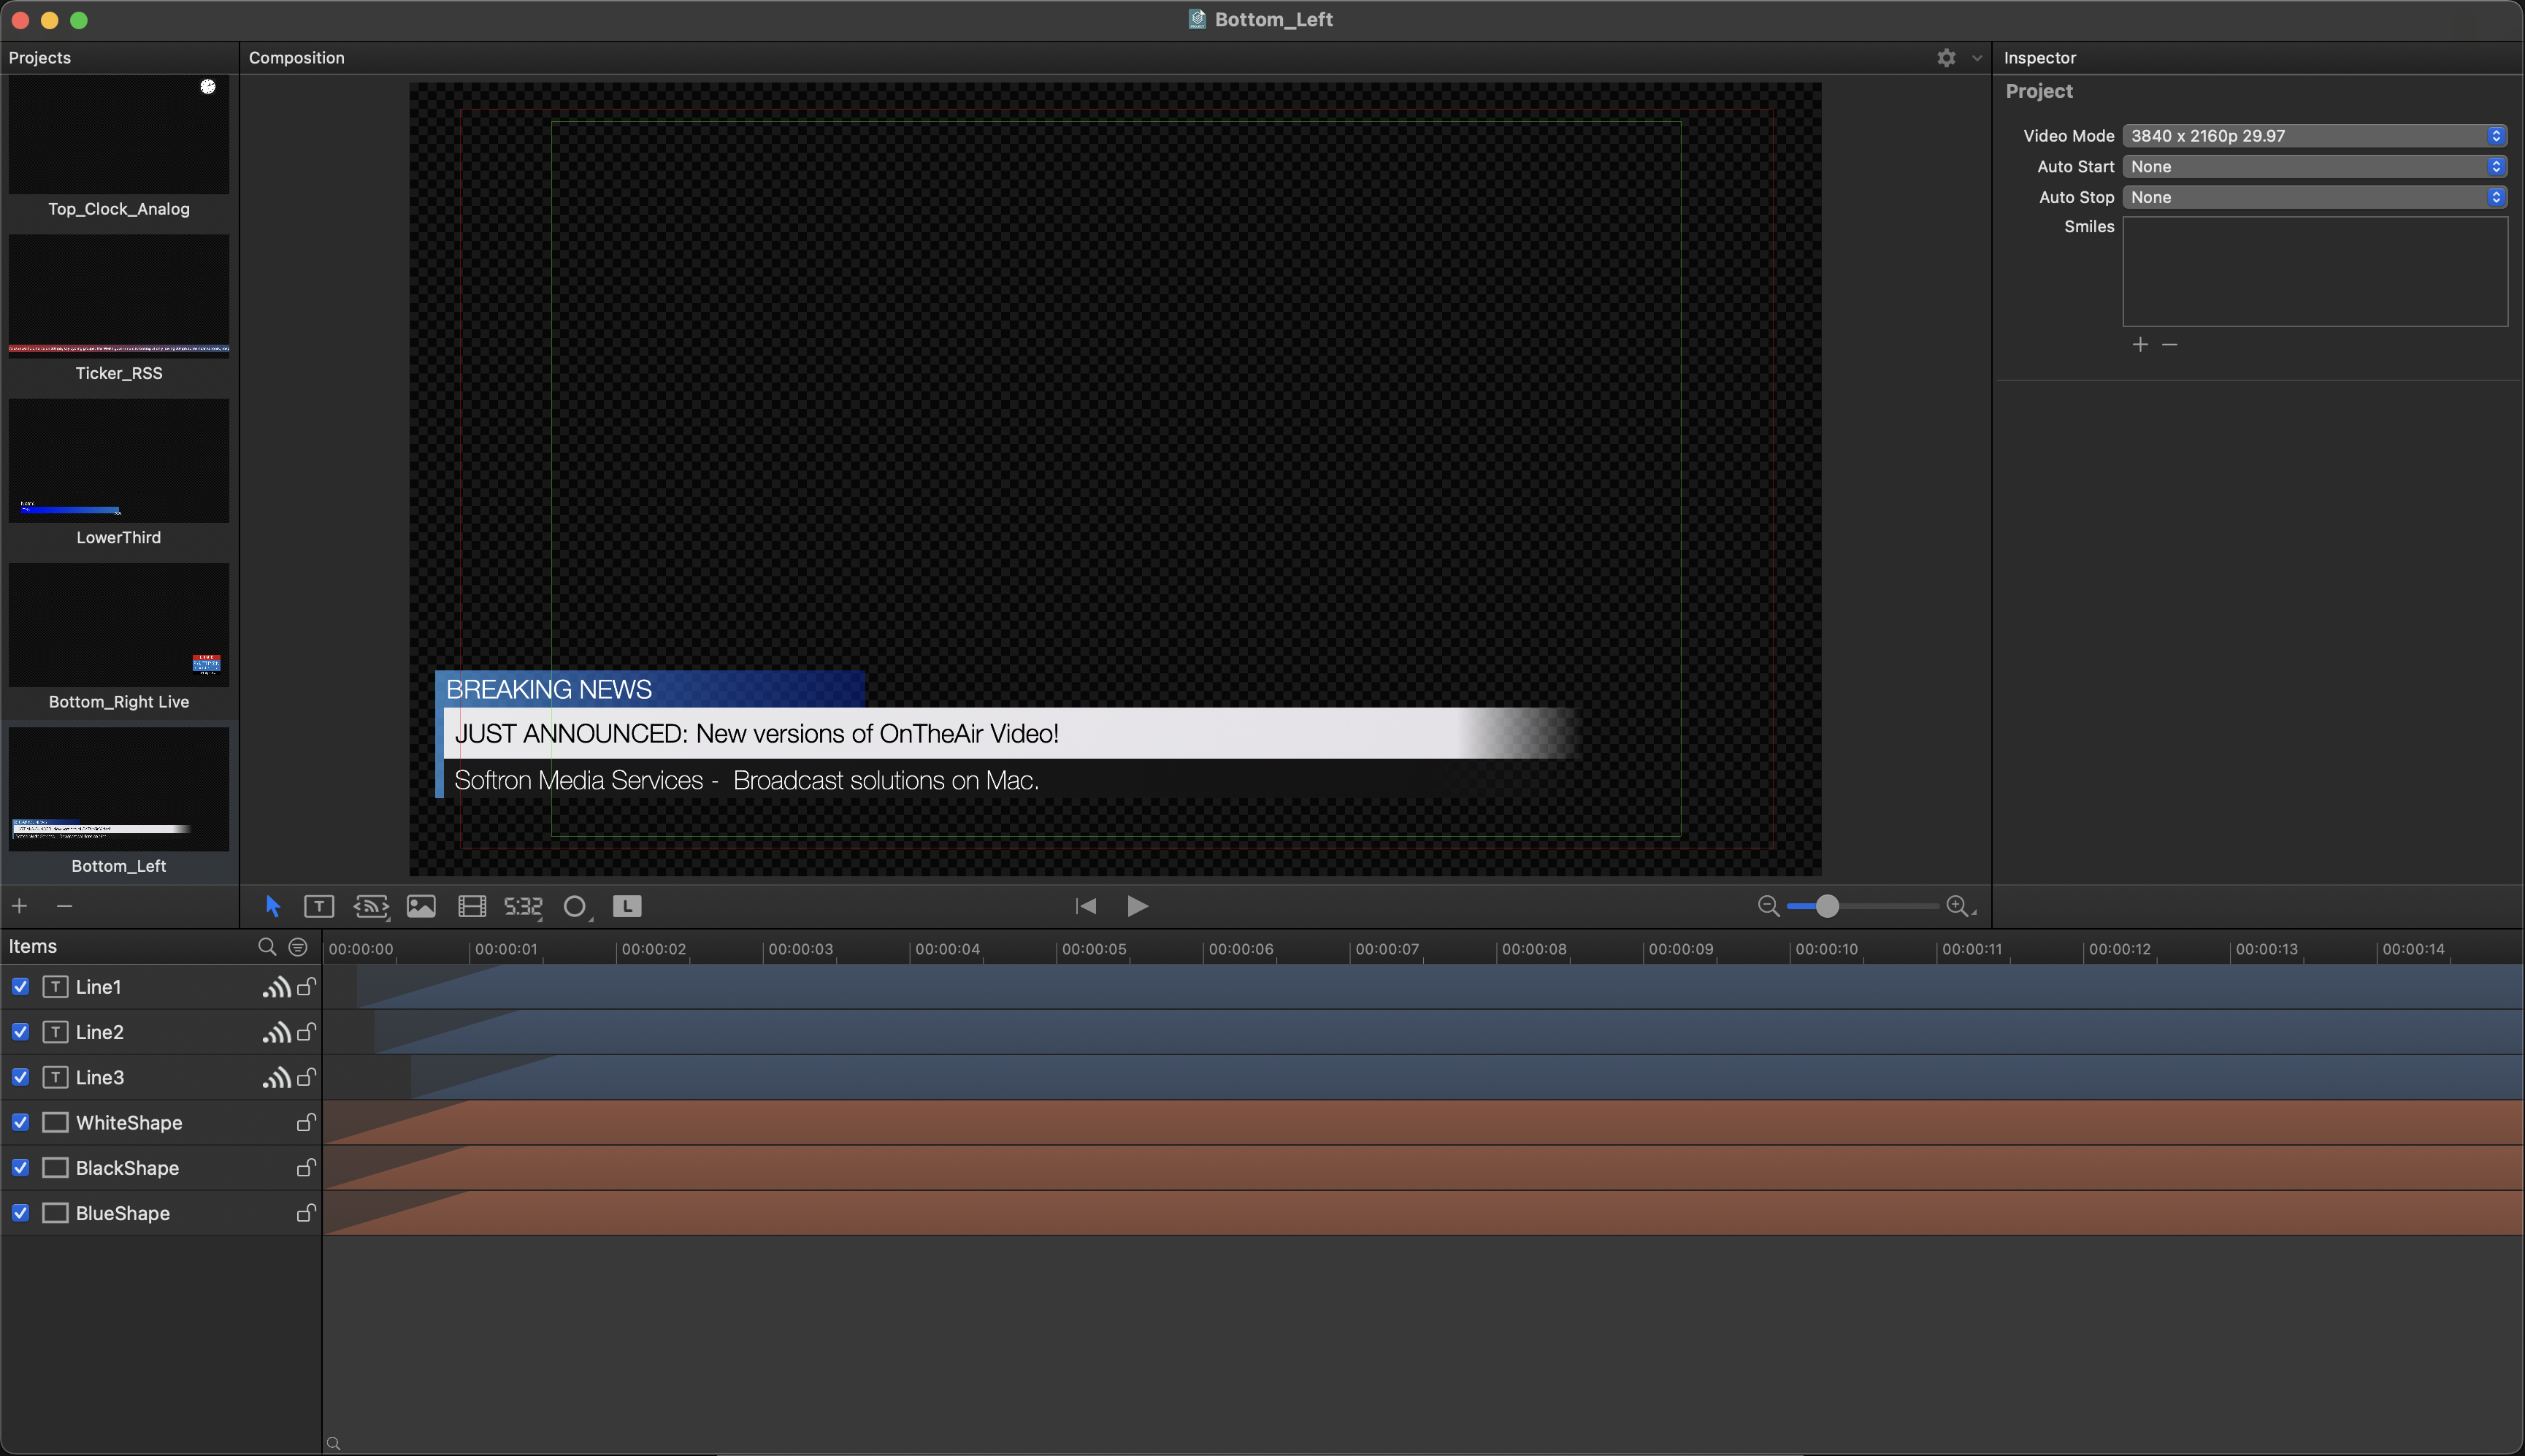Screen dimensions: 2525x1456
Task: Expand Auto Stop dropdown in Inspector
Action: point(2494,196)
